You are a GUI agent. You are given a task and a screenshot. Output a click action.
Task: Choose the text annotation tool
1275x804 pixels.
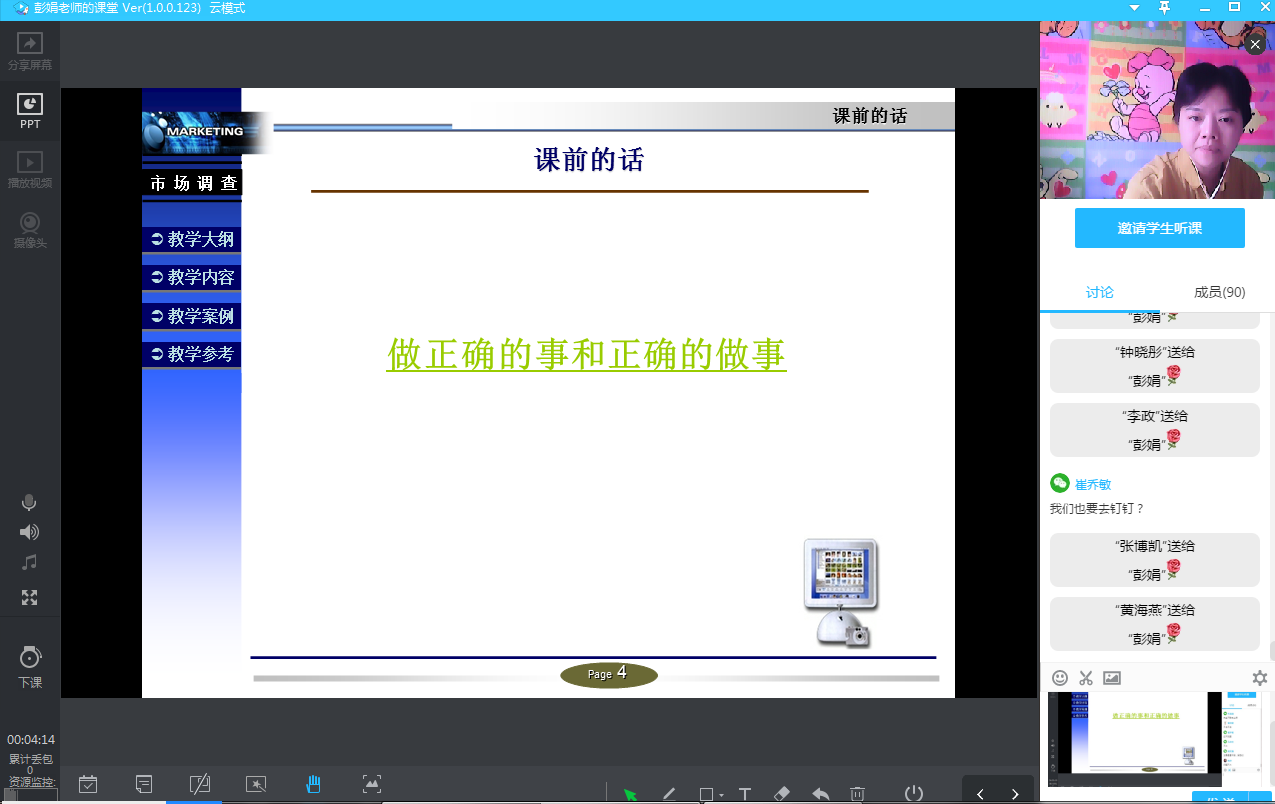(745, 794)
